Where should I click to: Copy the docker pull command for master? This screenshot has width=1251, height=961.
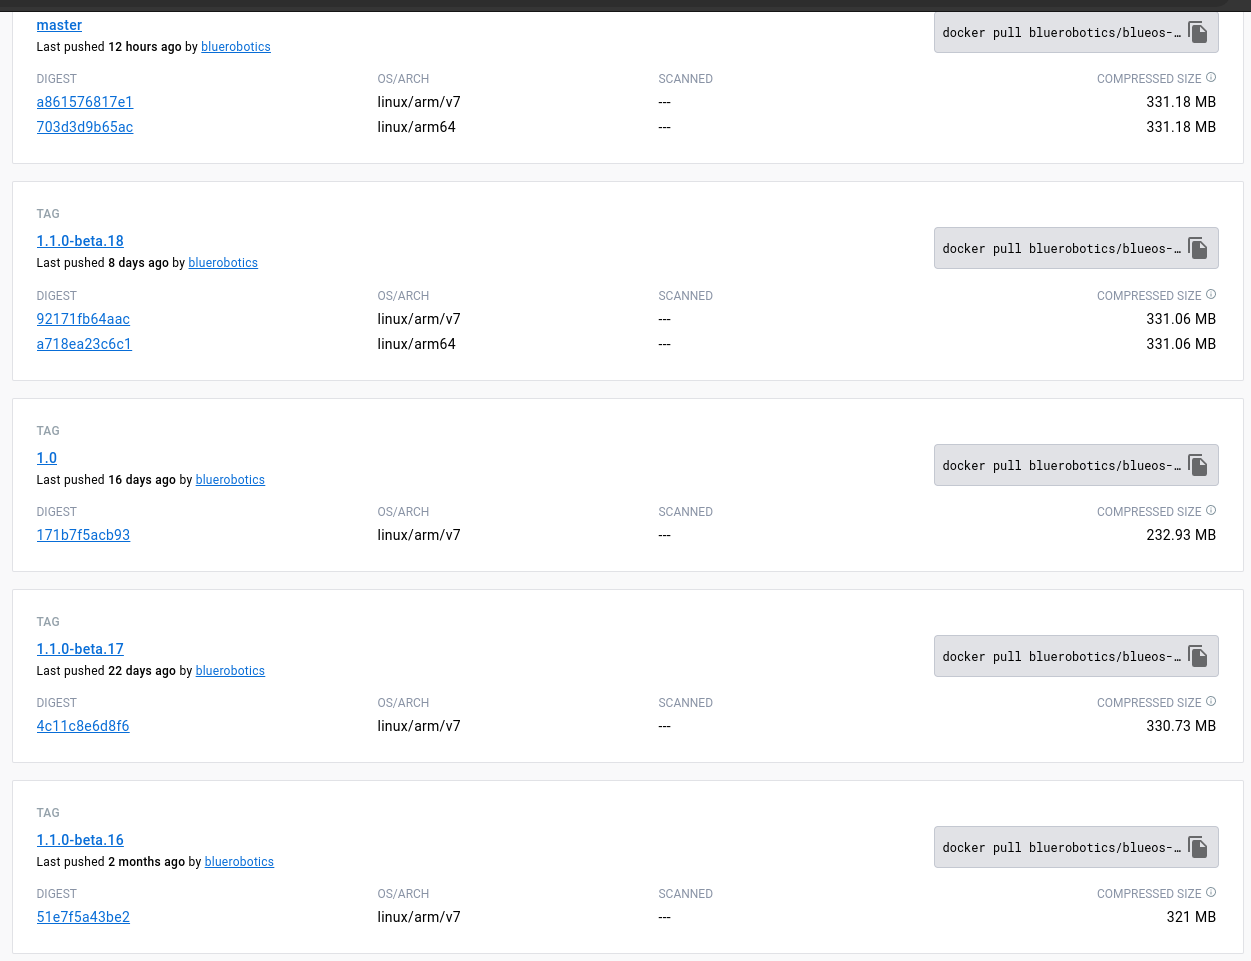coord(1197,32)
